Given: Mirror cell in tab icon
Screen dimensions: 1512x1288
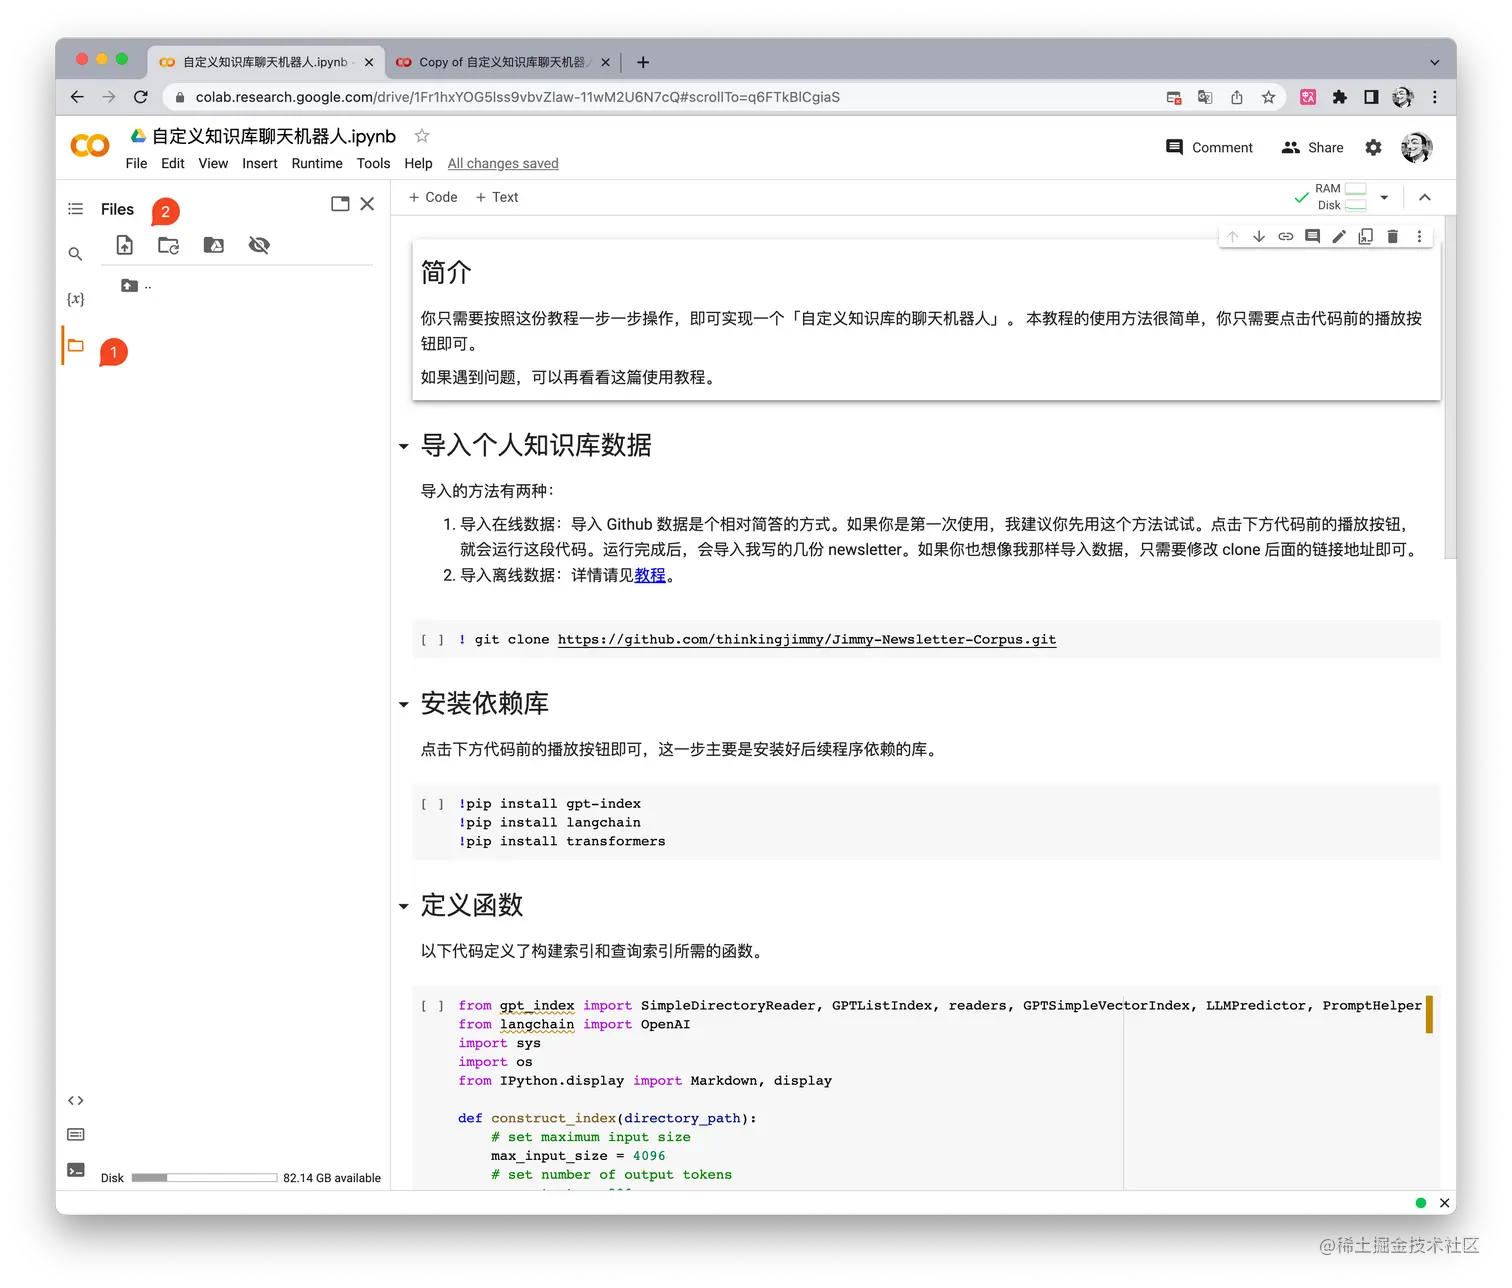Looking at the screenshot, I should click(1365, 236).
